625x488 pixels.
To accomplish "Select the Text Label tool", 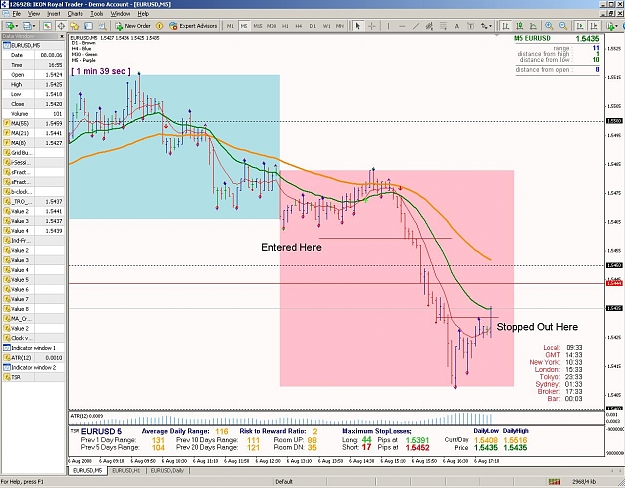I will (470, 26).
